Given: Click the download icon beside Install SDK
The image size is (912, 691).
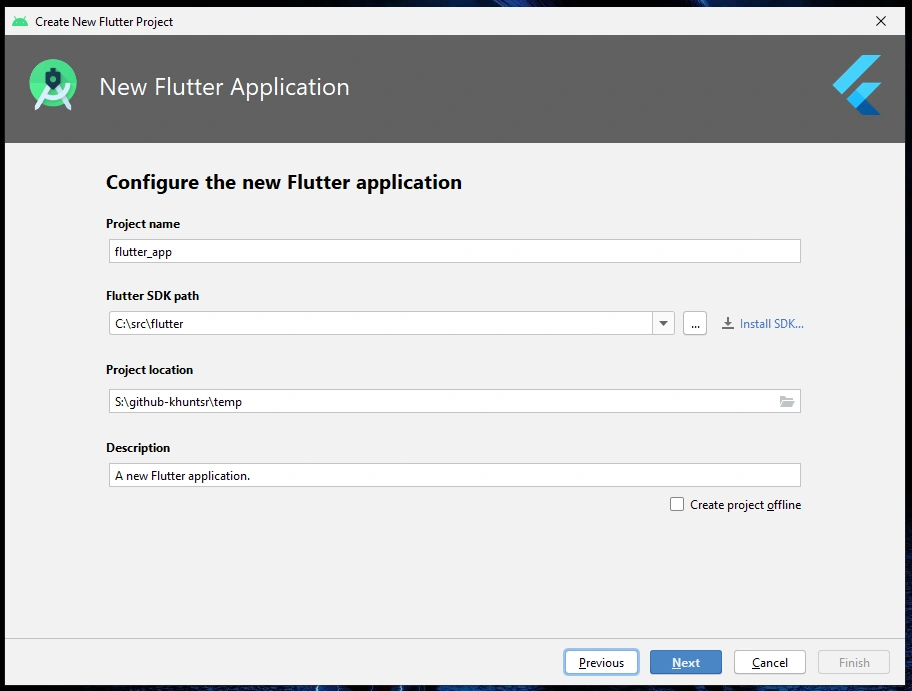Looking at the screenshot, I should (x=728, y=323).
